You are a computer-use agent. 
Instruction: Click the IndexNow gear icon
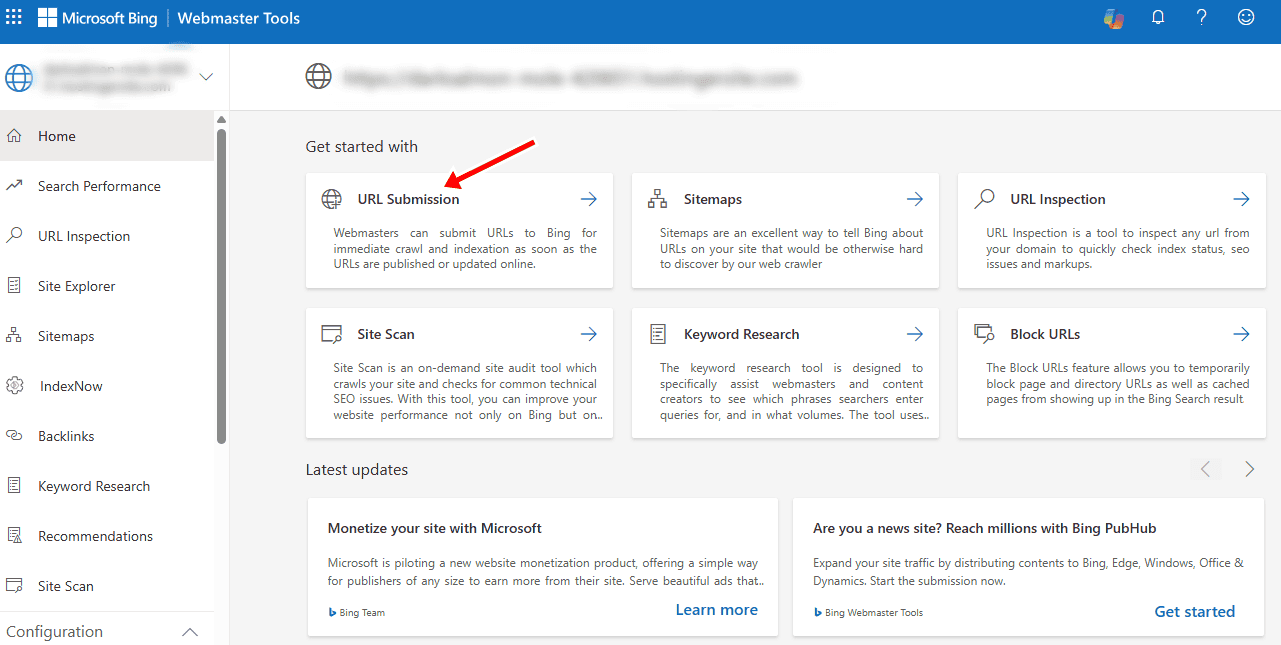click(14, 386)
